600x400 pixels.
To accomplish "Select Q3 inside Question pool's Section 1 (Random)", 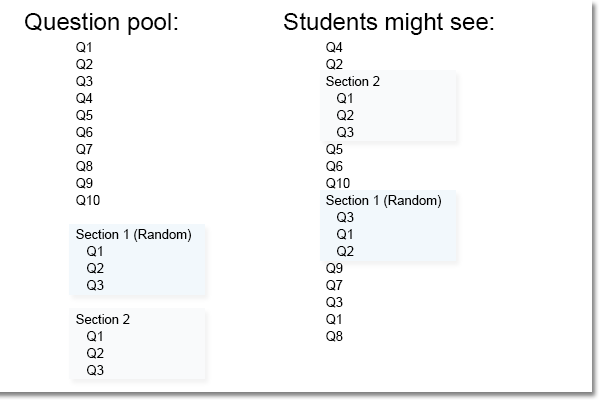I will click(95, 285).
